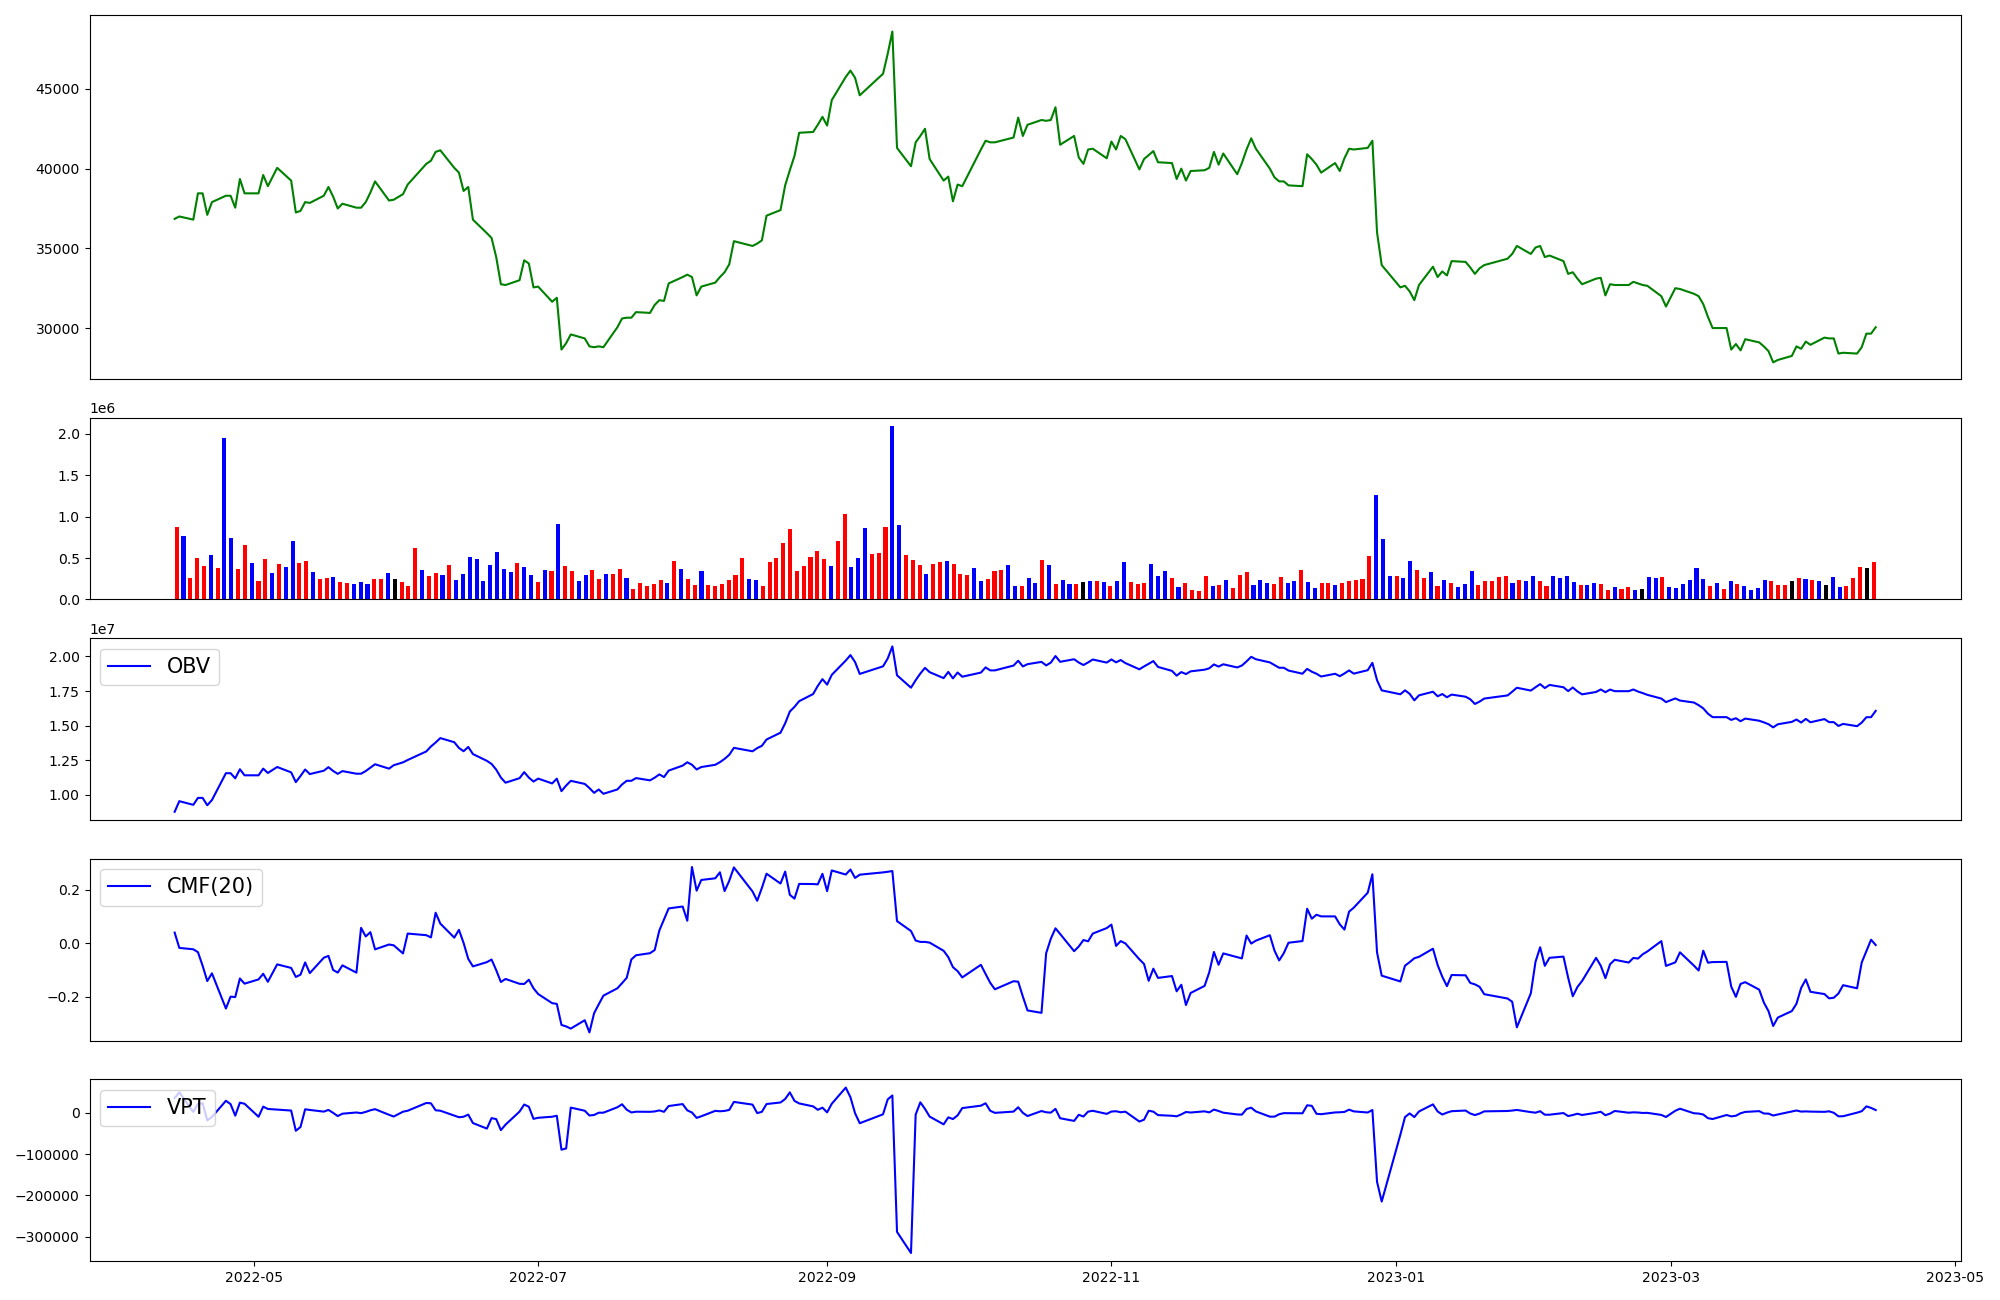Click the 2022-07 x-axis date label

pyautogui.click(x=538, y=1277)
